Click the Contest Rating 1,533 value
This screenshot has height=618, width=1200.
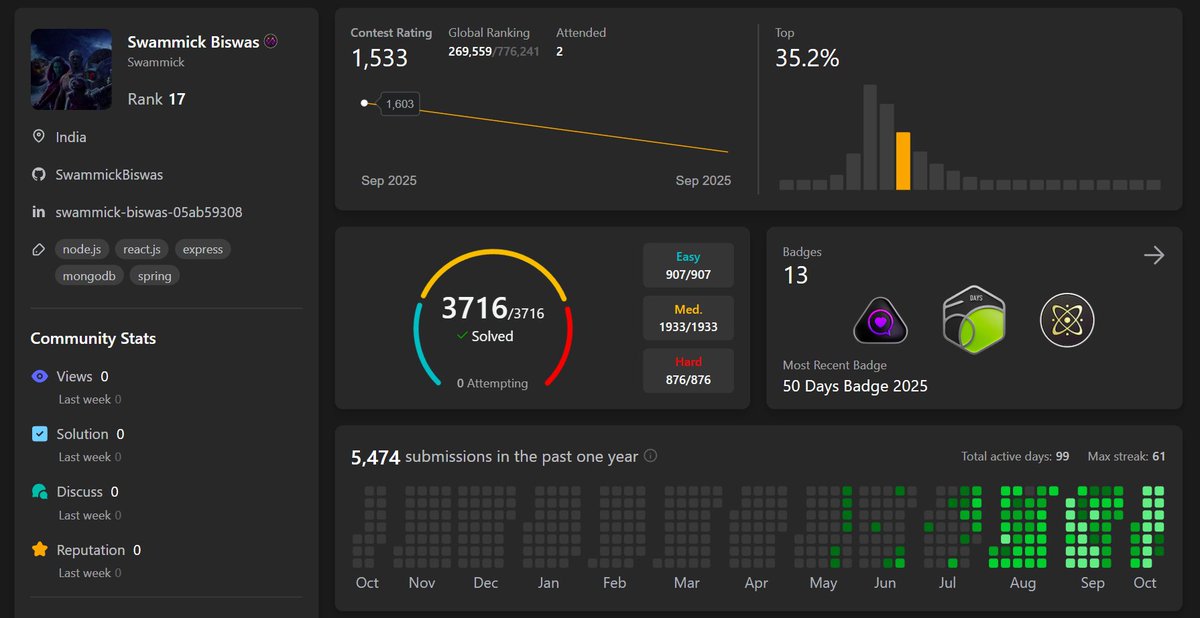(x=379, y=58)
